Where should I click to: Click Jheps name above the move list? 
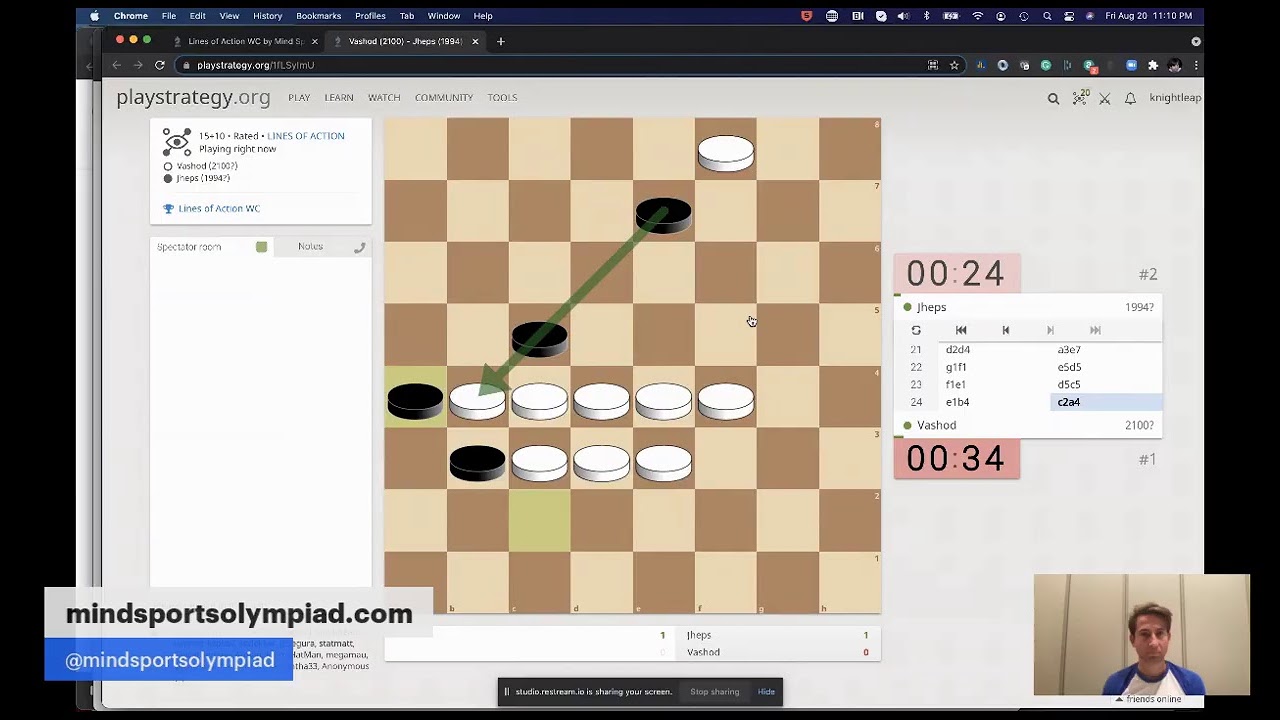click(x=931, y=307)
